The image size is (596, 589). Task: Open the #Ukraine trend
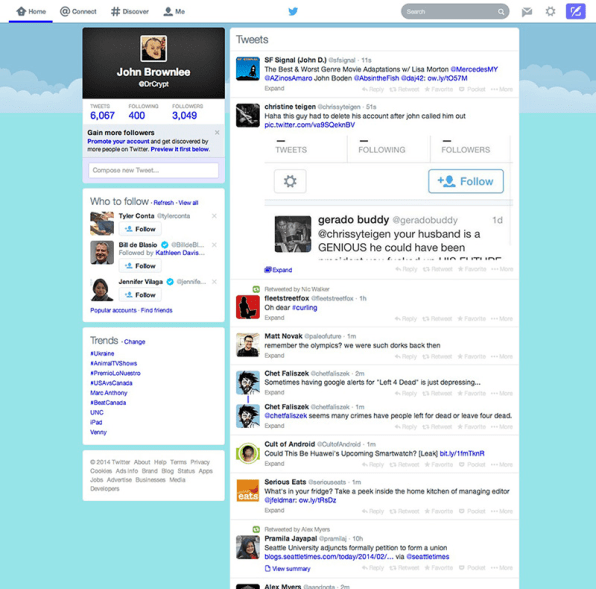(102, 353)
